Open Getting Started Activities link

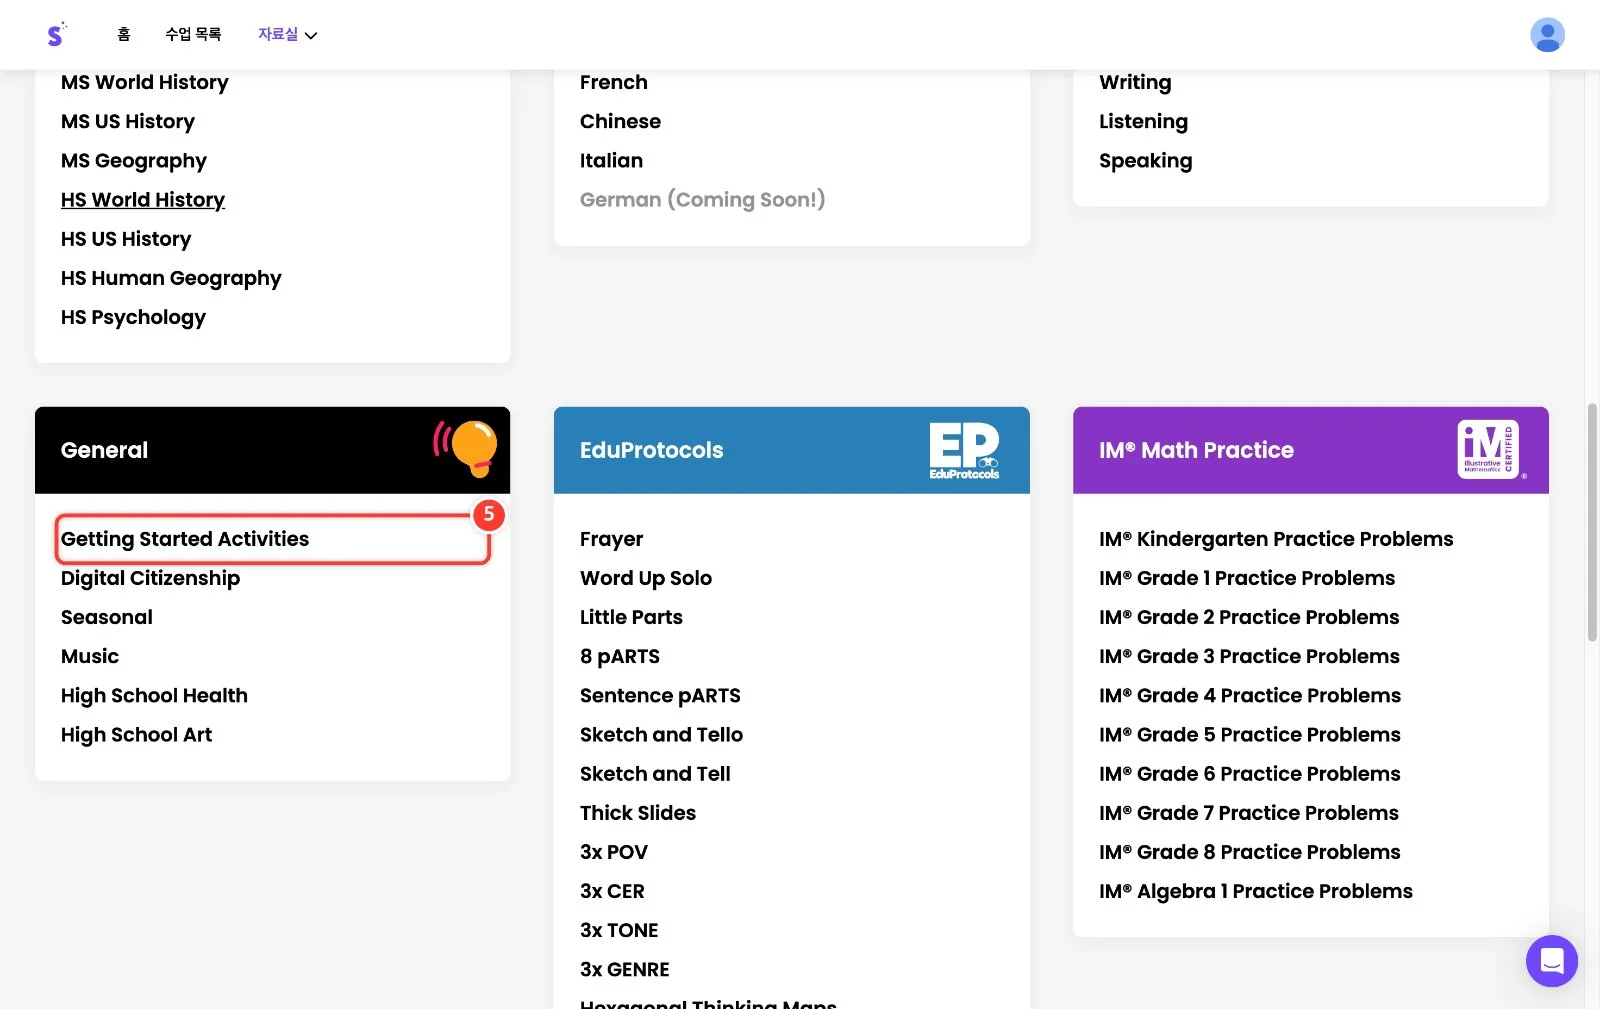pos(185,539)
